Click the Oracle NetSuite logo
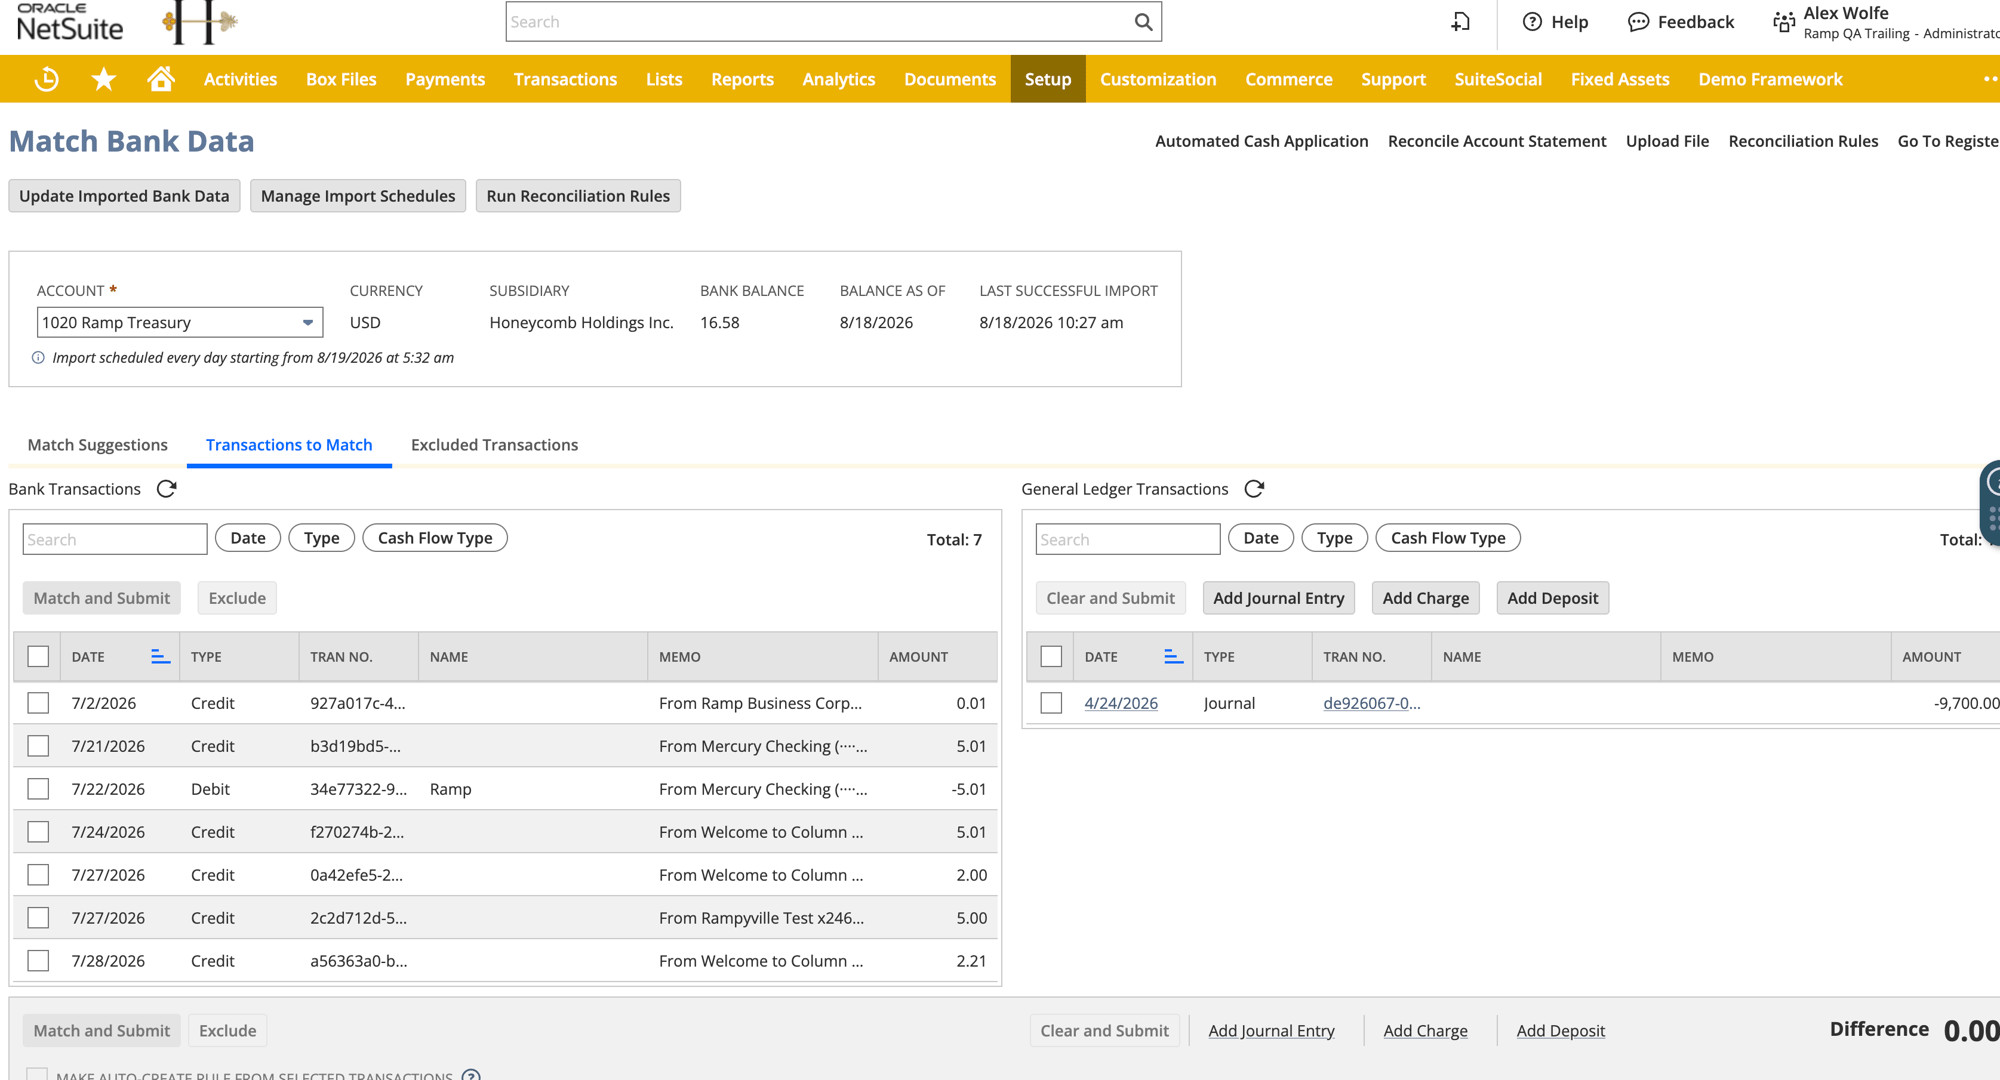The height and width of the screenshot is (1080, 2000). (70, 22)
